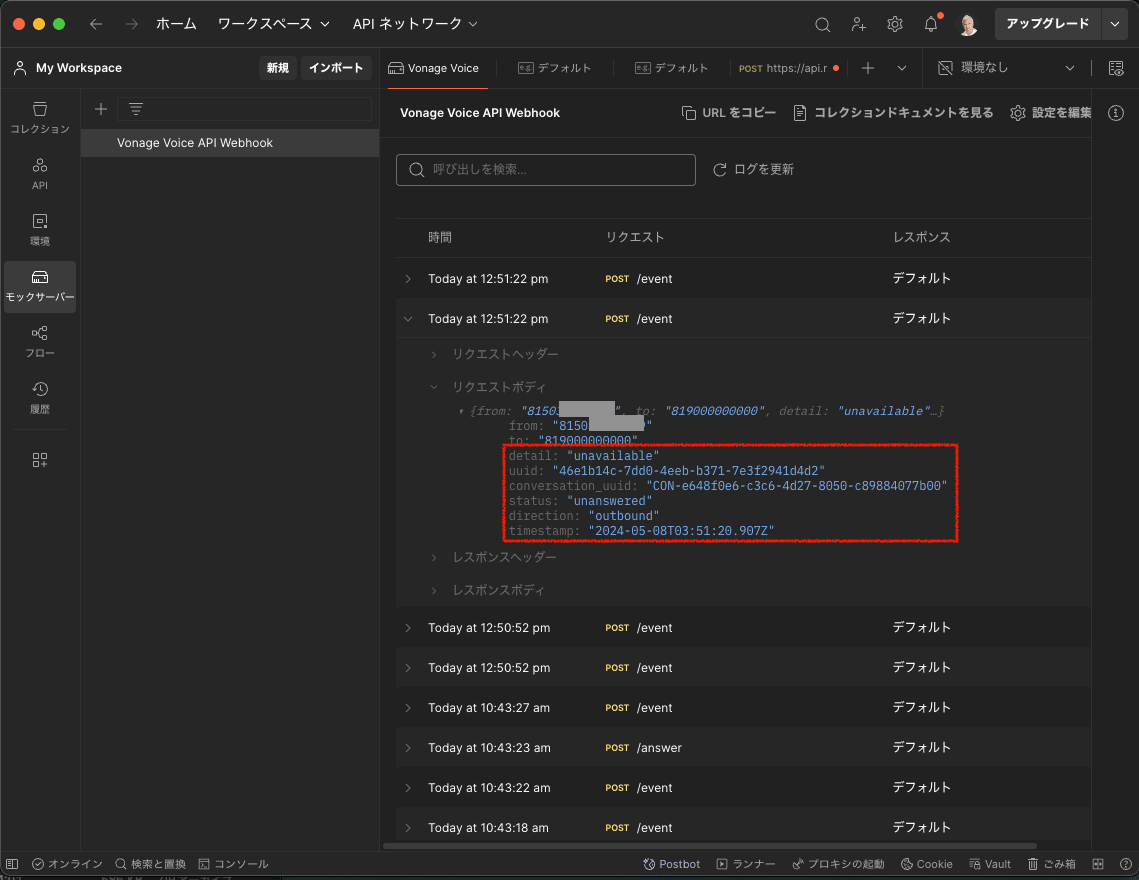Image resolution: width=1139 pixels, height=880 pixels.
Task: Click the New (新規) button
Action: pos(277,68)
